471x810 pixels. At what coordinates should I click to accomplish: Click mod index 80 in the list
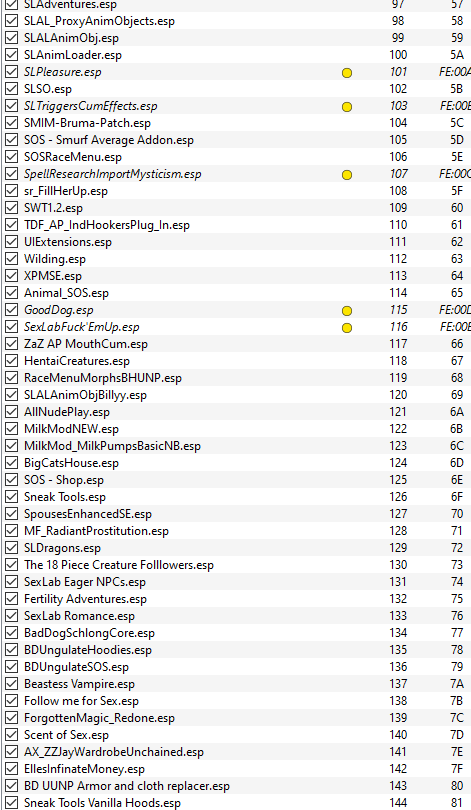click(x=457, y=786)
